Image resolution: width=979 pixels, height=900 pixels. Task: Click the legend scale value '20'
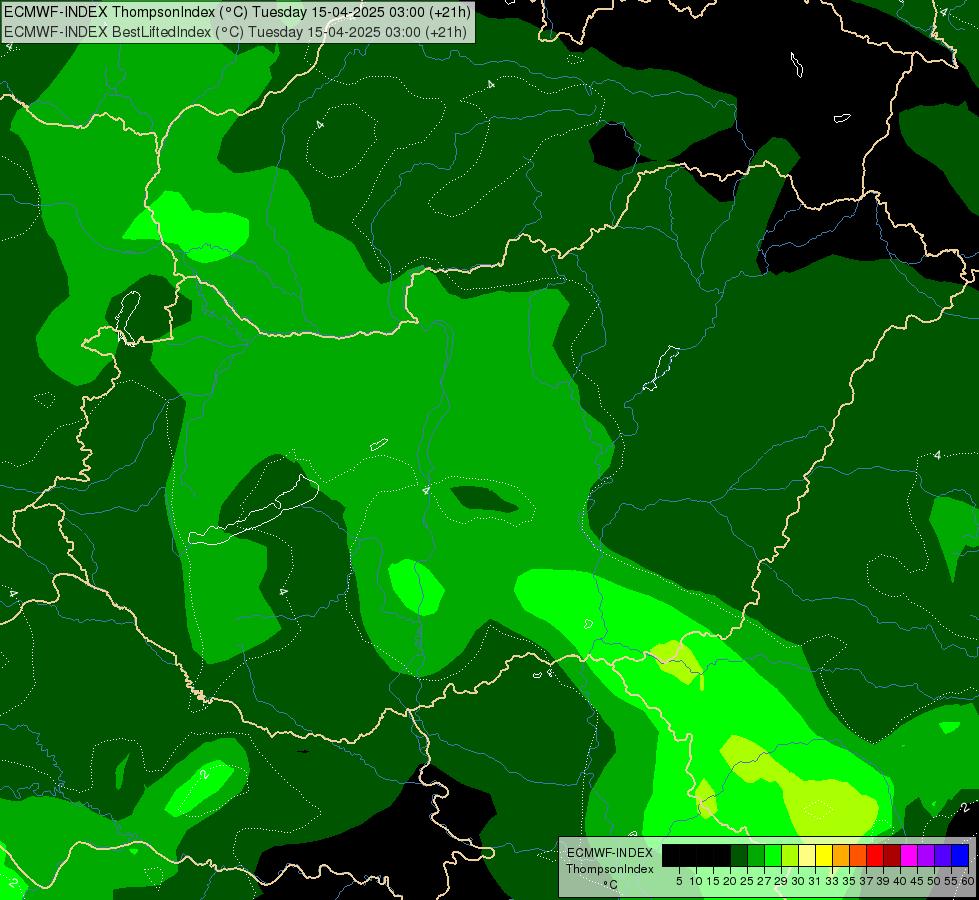click(x=730, y=881)
